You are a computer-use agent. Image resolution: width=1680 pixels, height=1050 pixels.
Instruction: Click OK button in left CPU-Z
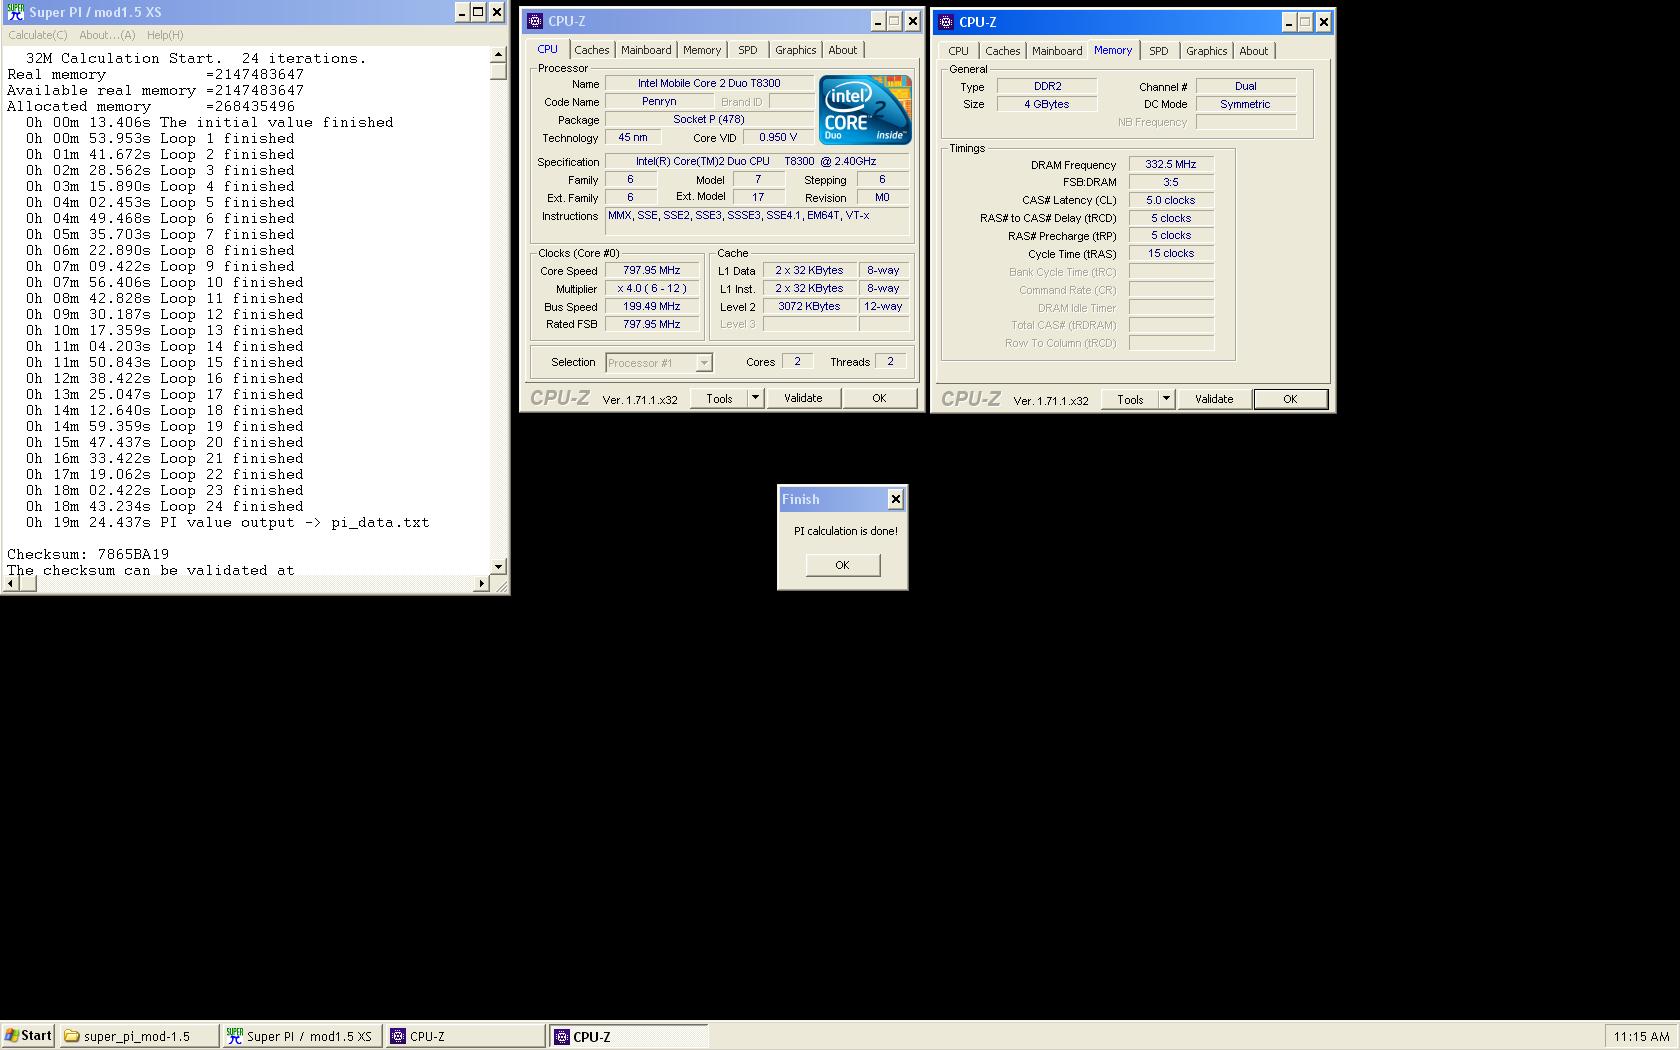click(x=879, y=398)
